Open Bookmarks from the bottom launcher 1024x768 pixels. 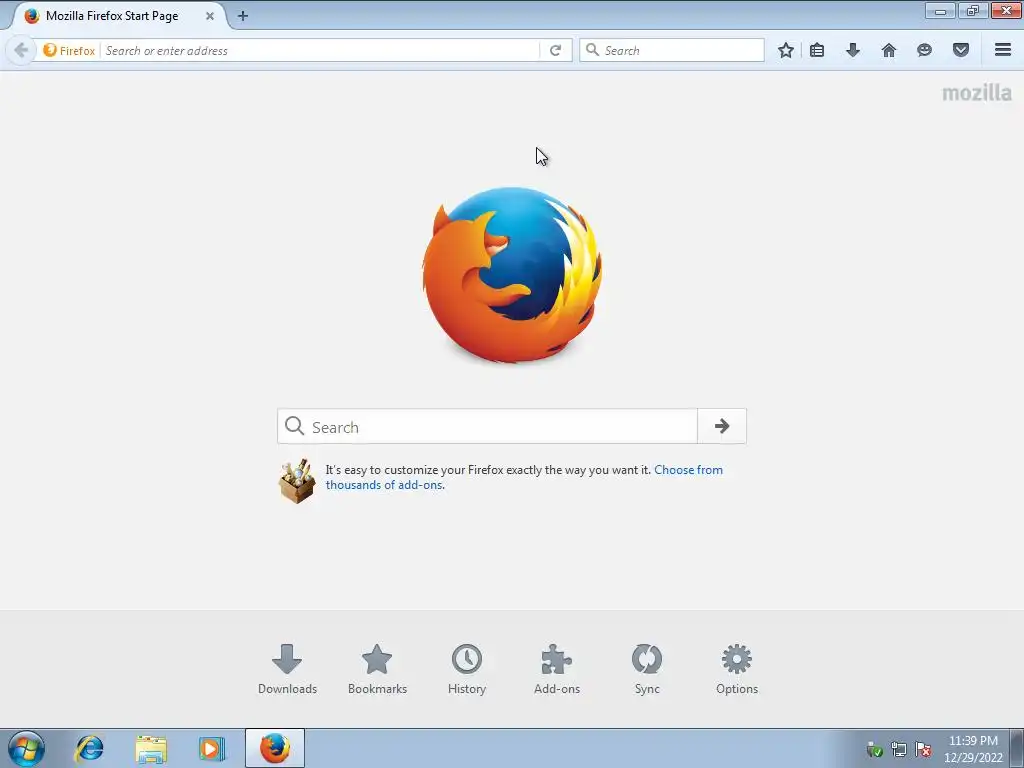coord(377,669)
